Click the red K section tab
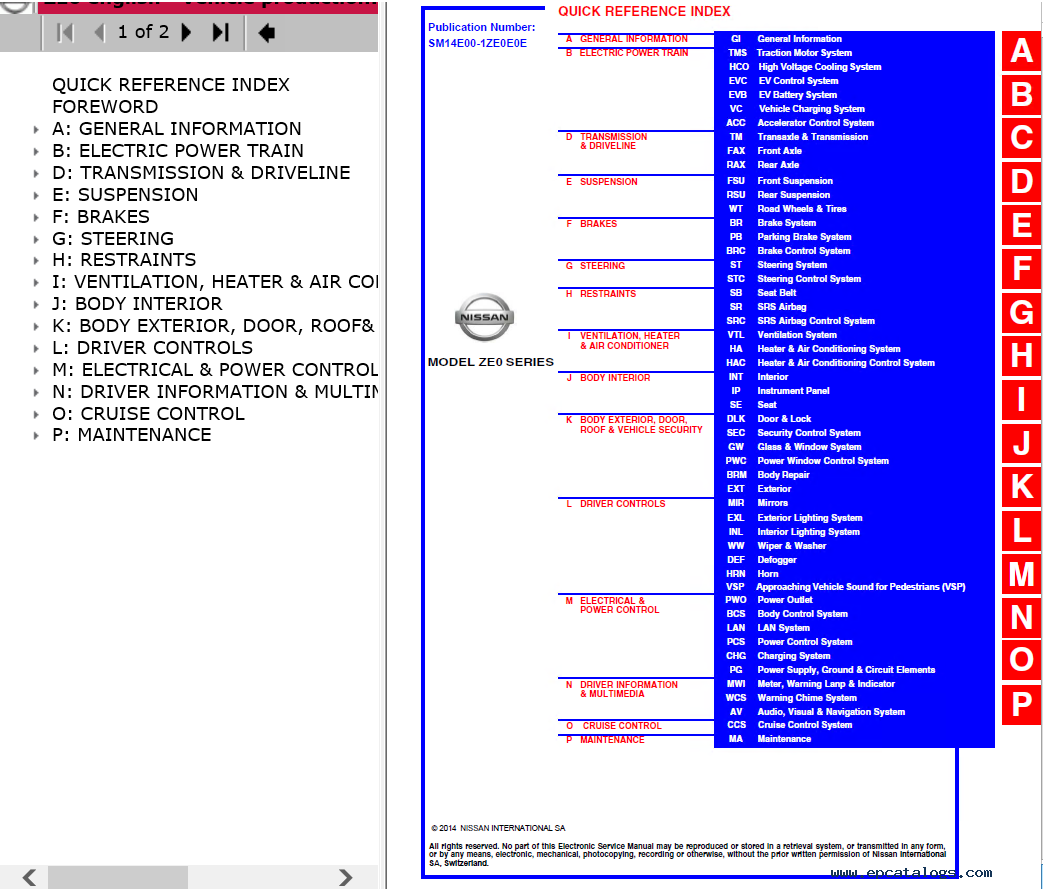 [1022, 486]
